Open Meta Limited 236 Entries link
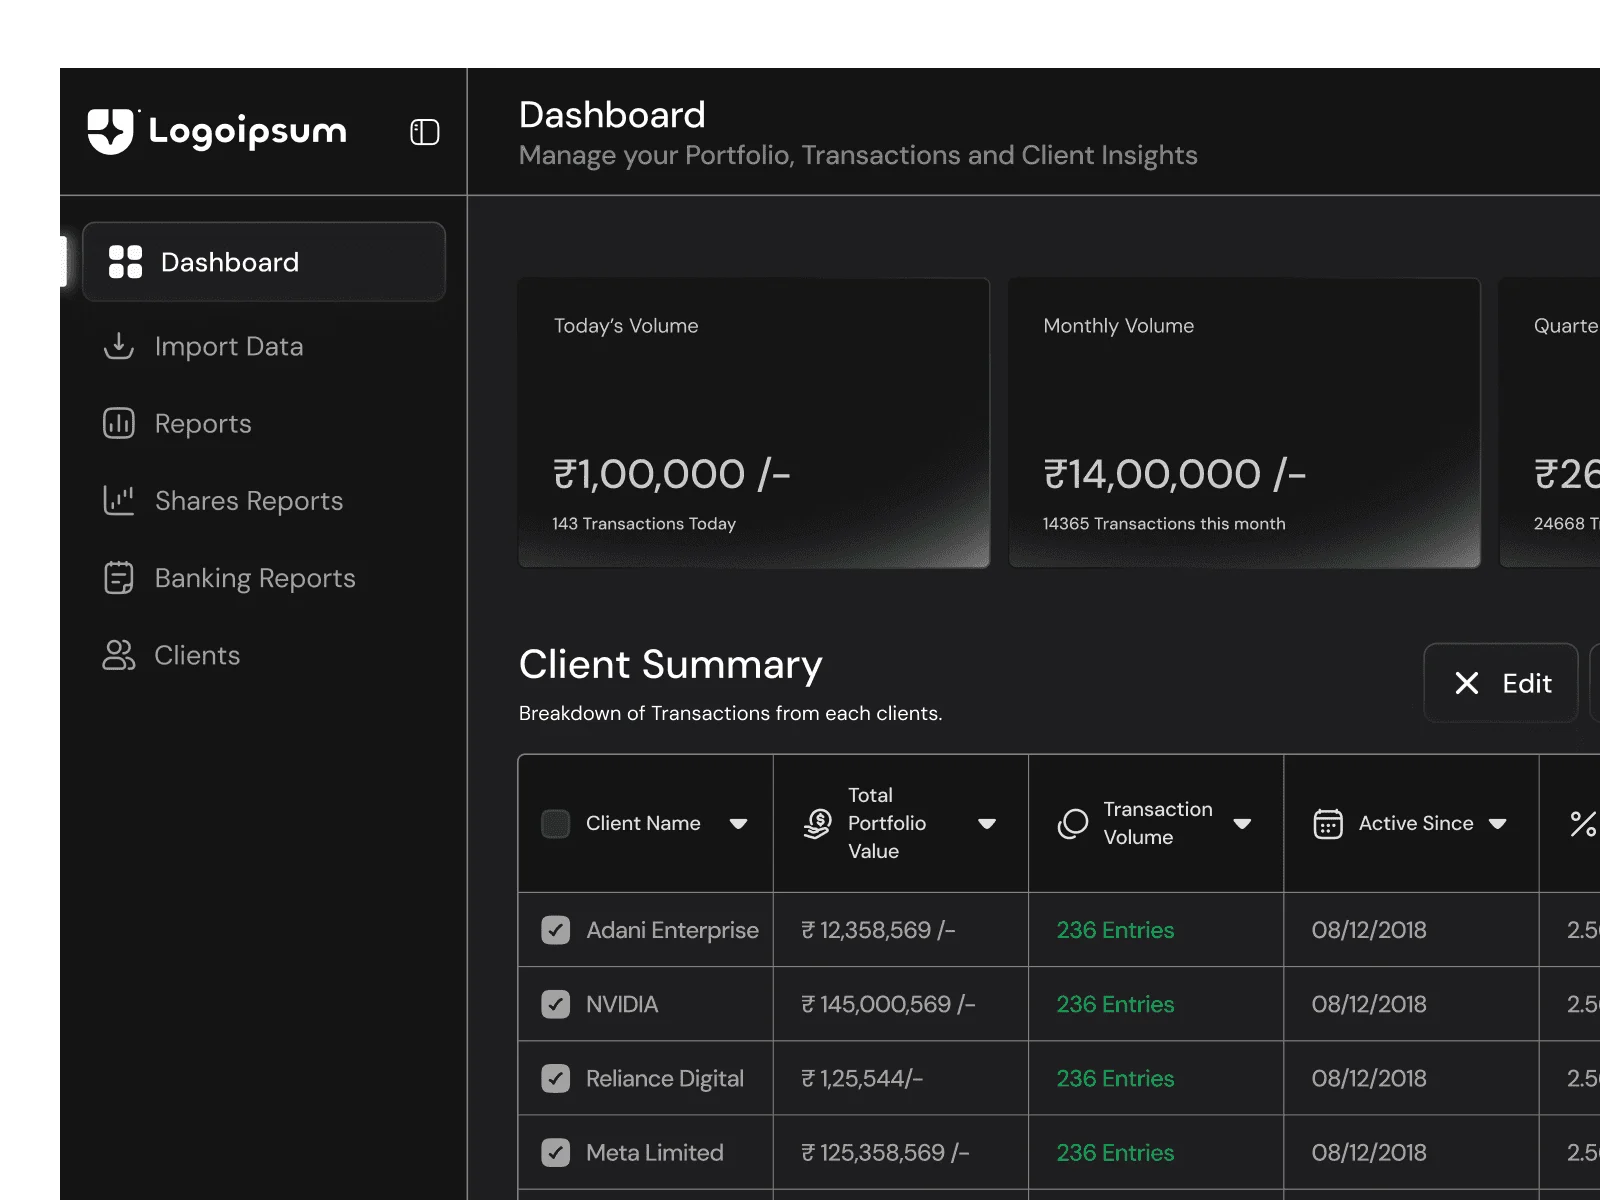 [1115, 1152]
